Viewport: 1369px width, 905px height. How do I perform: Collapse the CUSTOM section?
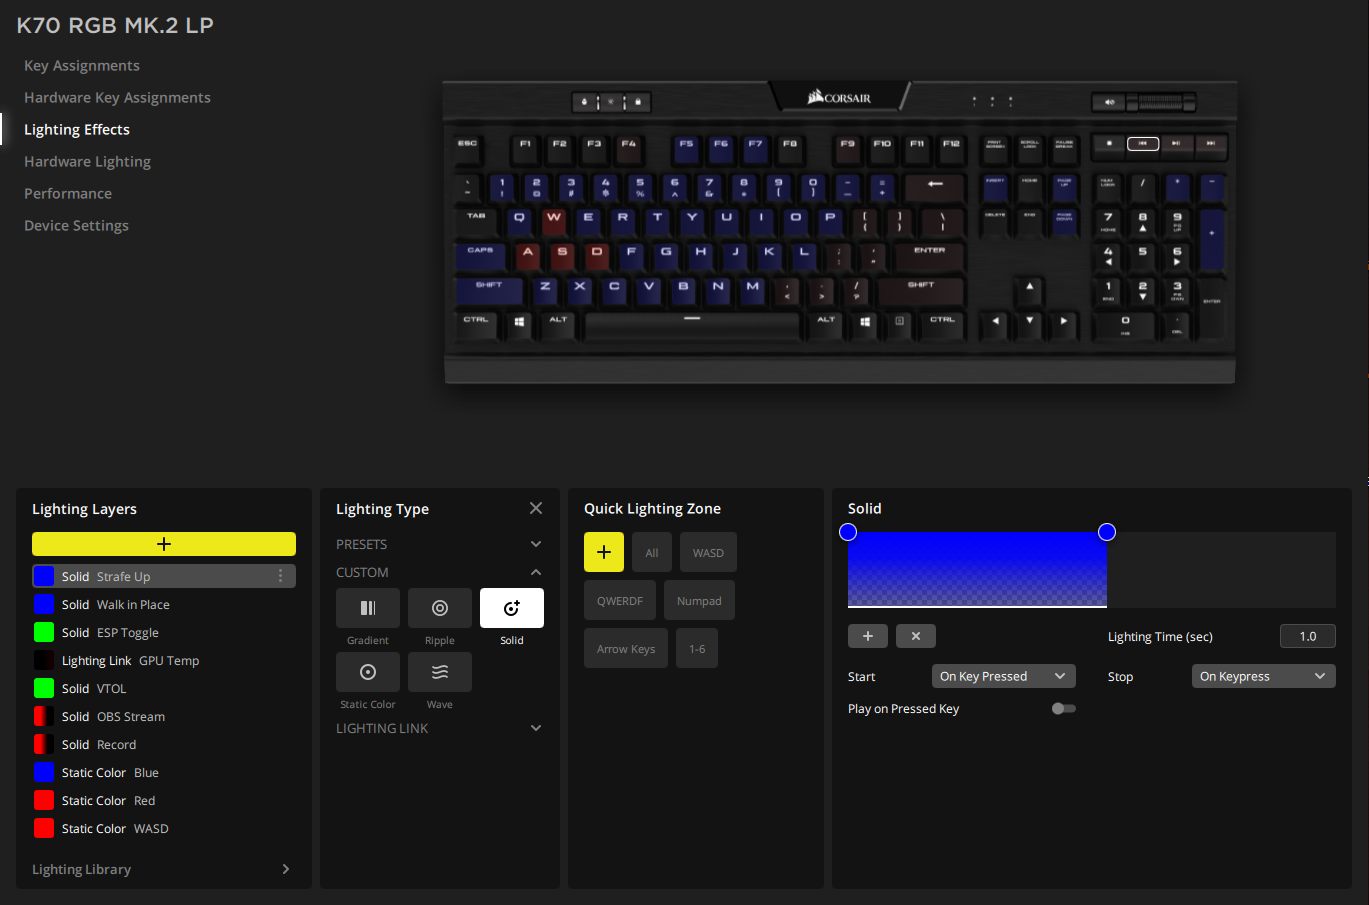point(439,572)
